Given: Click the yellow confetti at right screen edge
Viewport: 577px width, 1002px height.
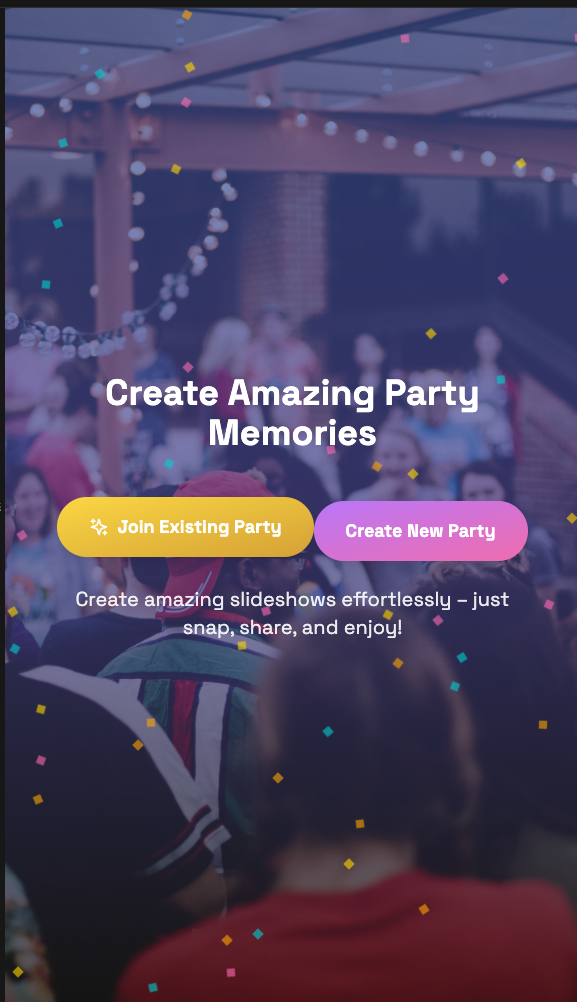Looking at the screenshot, I should (571, 518).
